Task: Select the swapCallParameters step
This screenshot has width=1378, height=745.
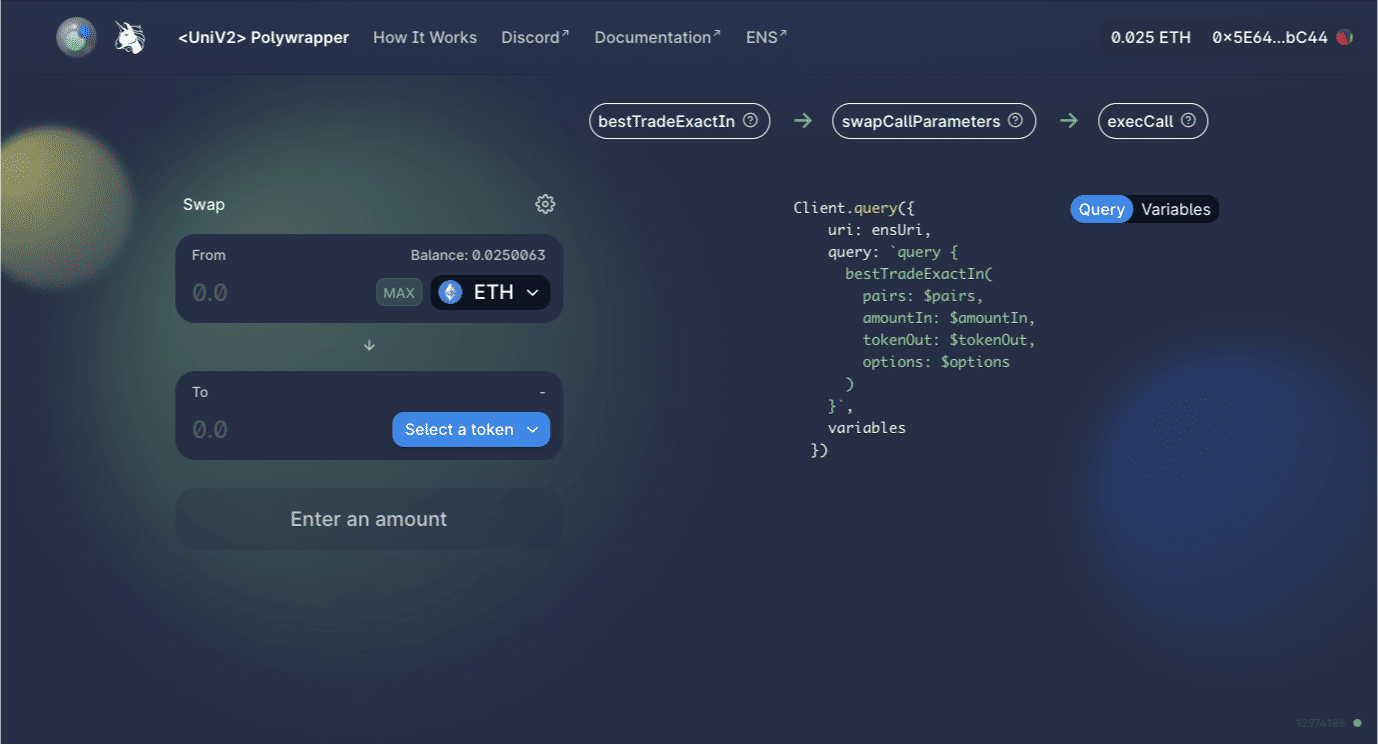Action: coord(934,121)
